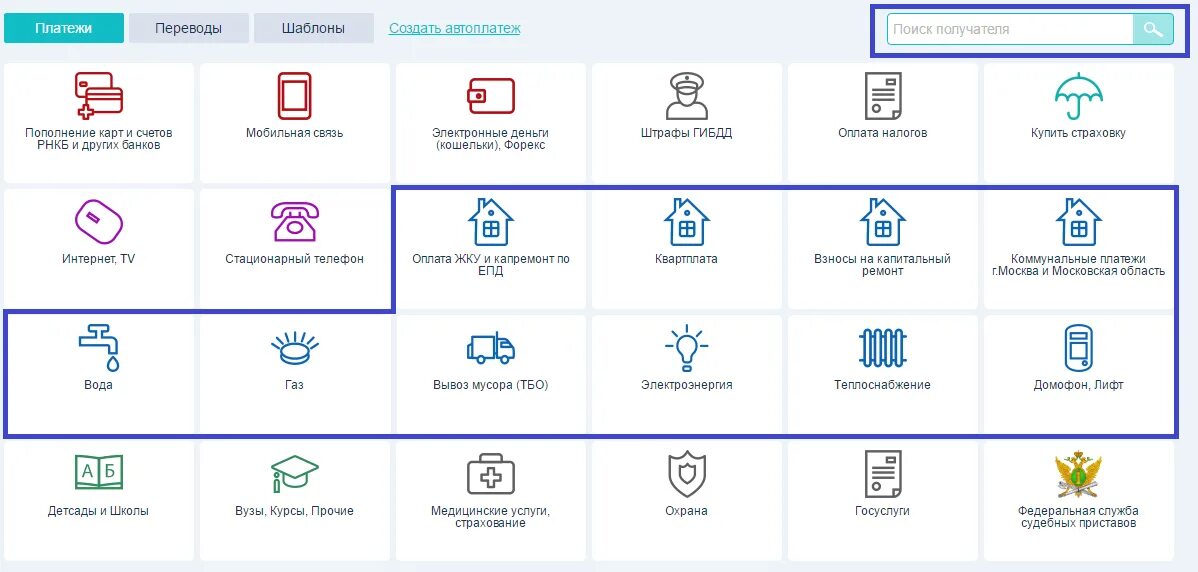Click the Федеральная служба судебных приставов label

coord(1078,517)
